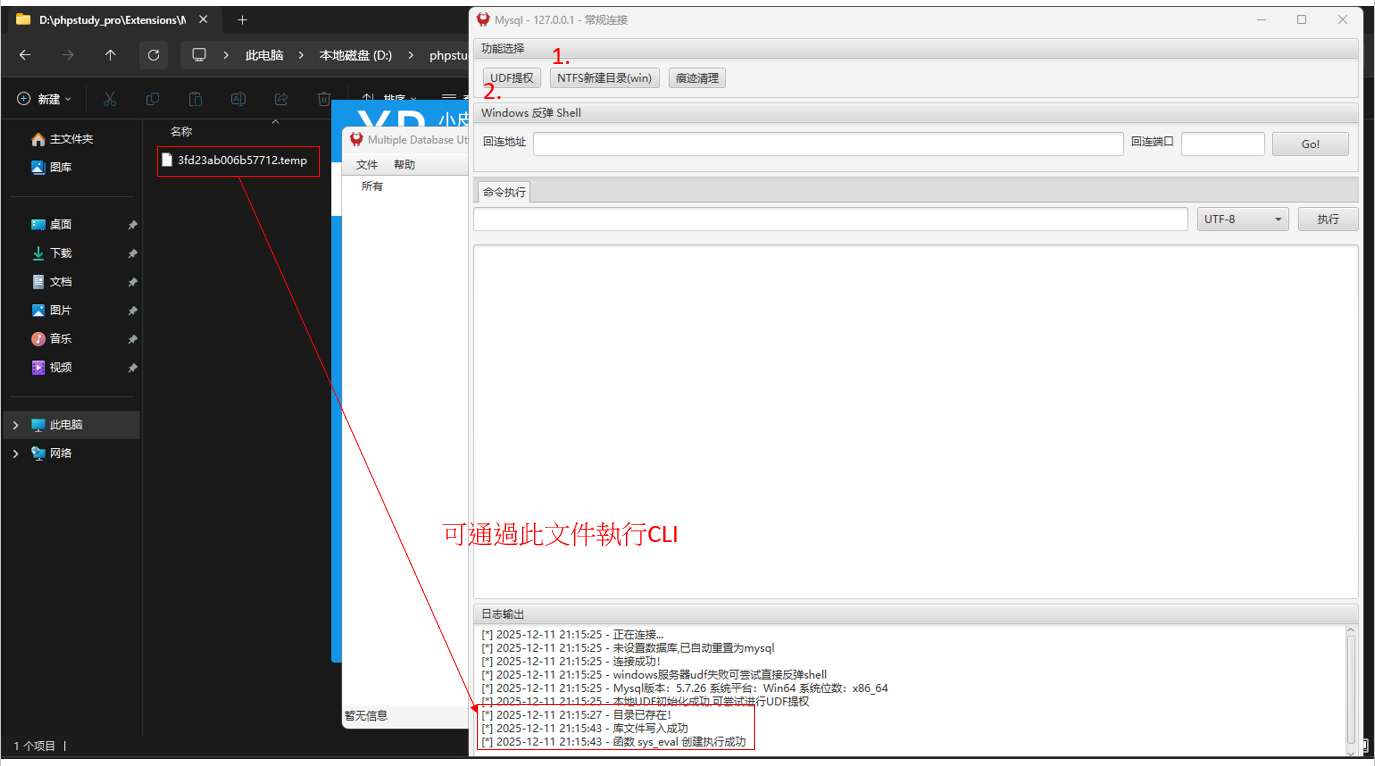Click the 名称 column header
The image size is (1375, 766).
point(181,131)
